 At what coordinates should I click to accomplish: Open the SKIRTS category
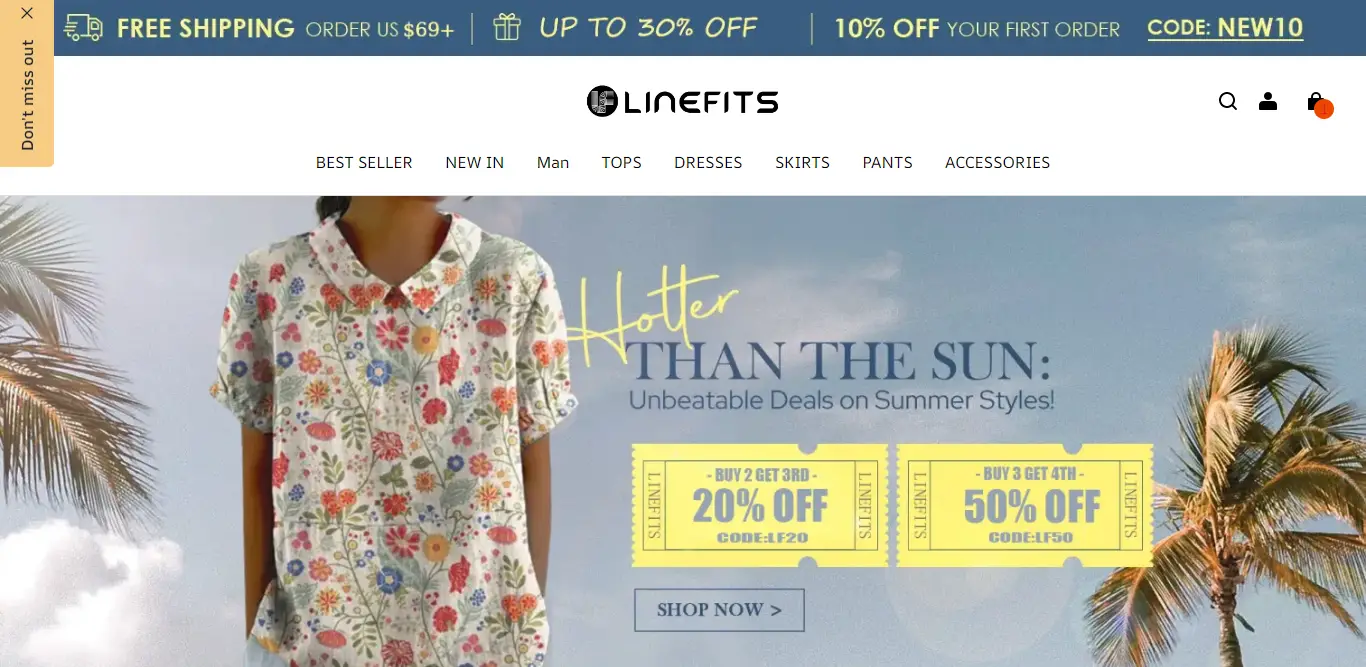(x=803, y=162)
